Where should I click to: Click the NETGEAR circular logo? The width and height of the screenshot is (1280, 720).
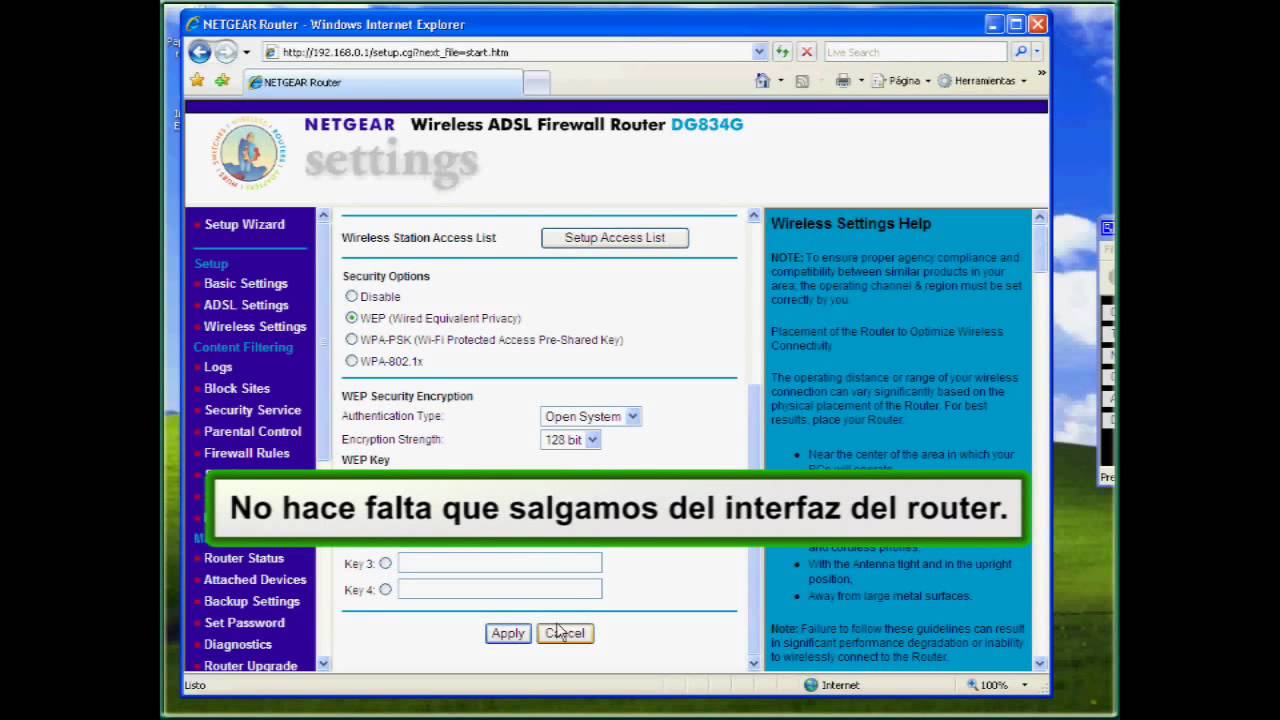point(248,154)
